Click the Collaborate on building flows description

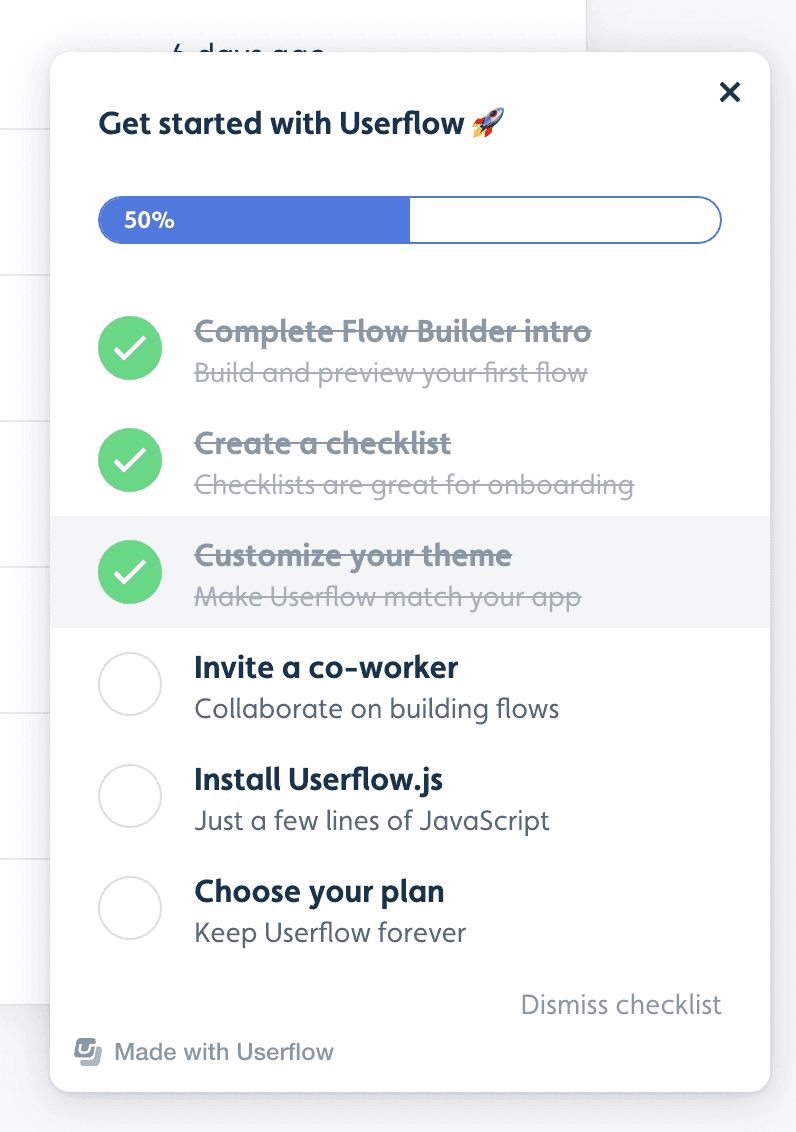pyautogui.click(x=376, y=710)
